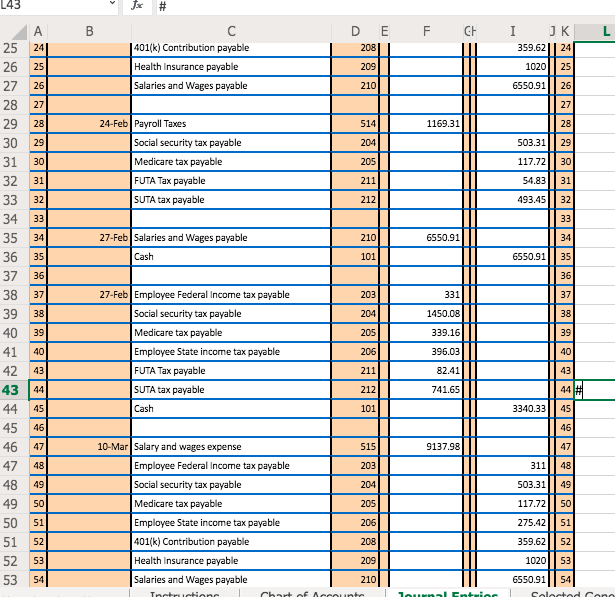
Task: Click the 'Employee Federal Income tax payable' cell in row 38
Action: (x=231, y=295)
